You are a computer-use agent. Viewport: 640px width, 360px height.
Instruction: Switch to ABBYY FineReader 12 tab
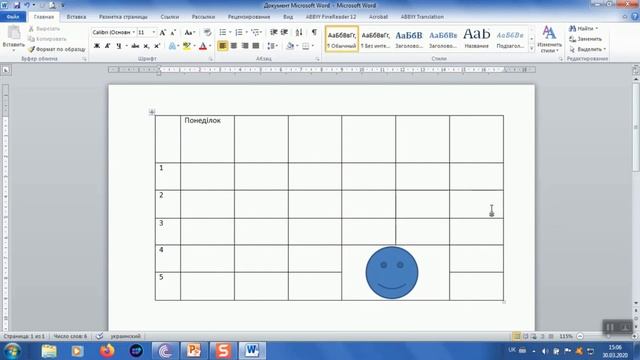(331, 17)
